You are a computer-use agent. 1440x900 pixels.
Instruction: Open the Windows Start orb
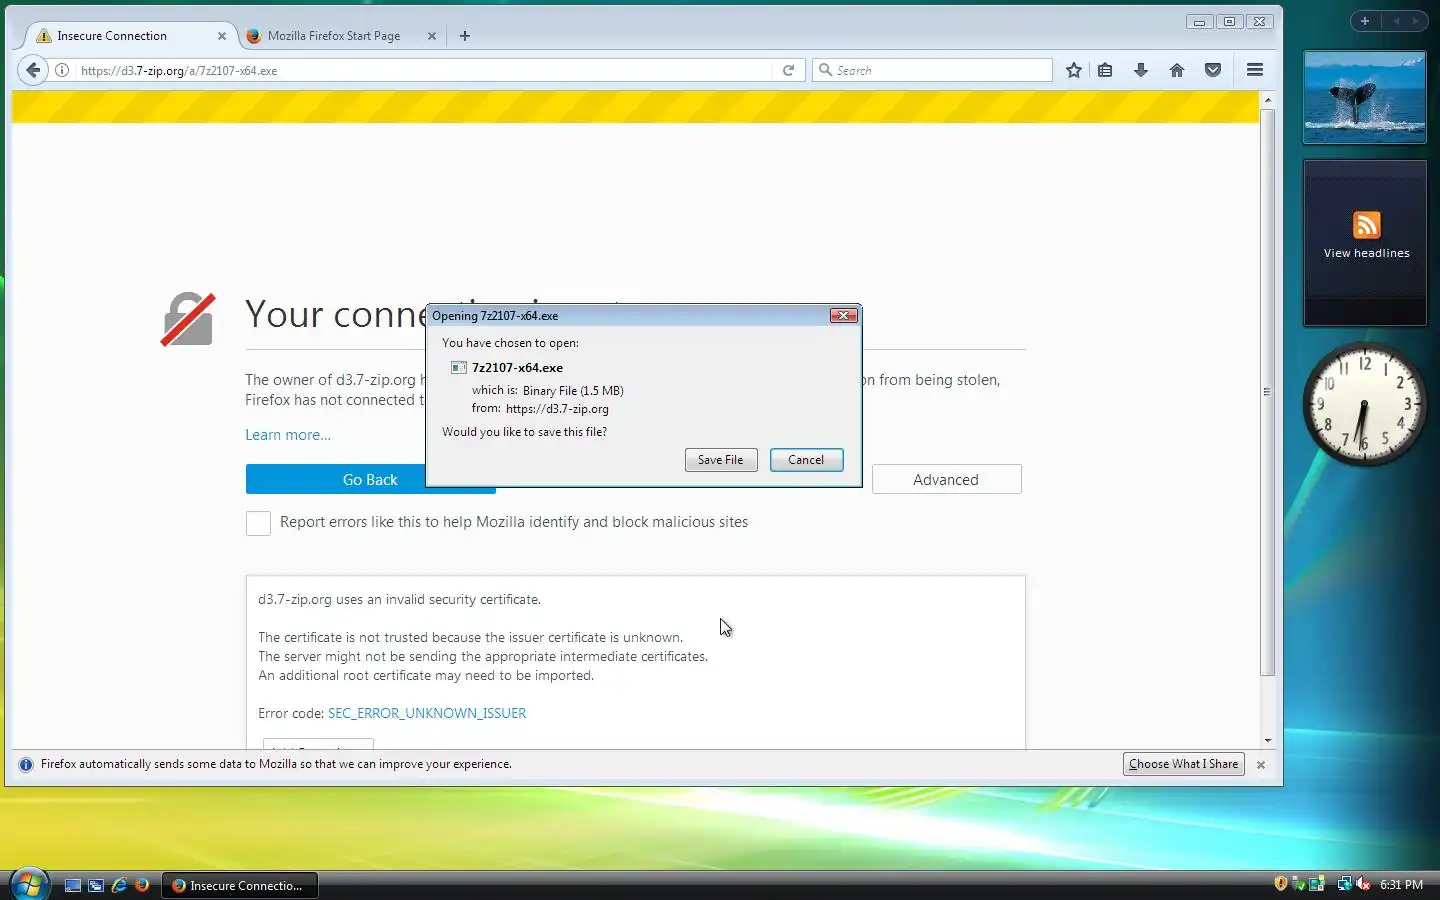pos(28,884)
